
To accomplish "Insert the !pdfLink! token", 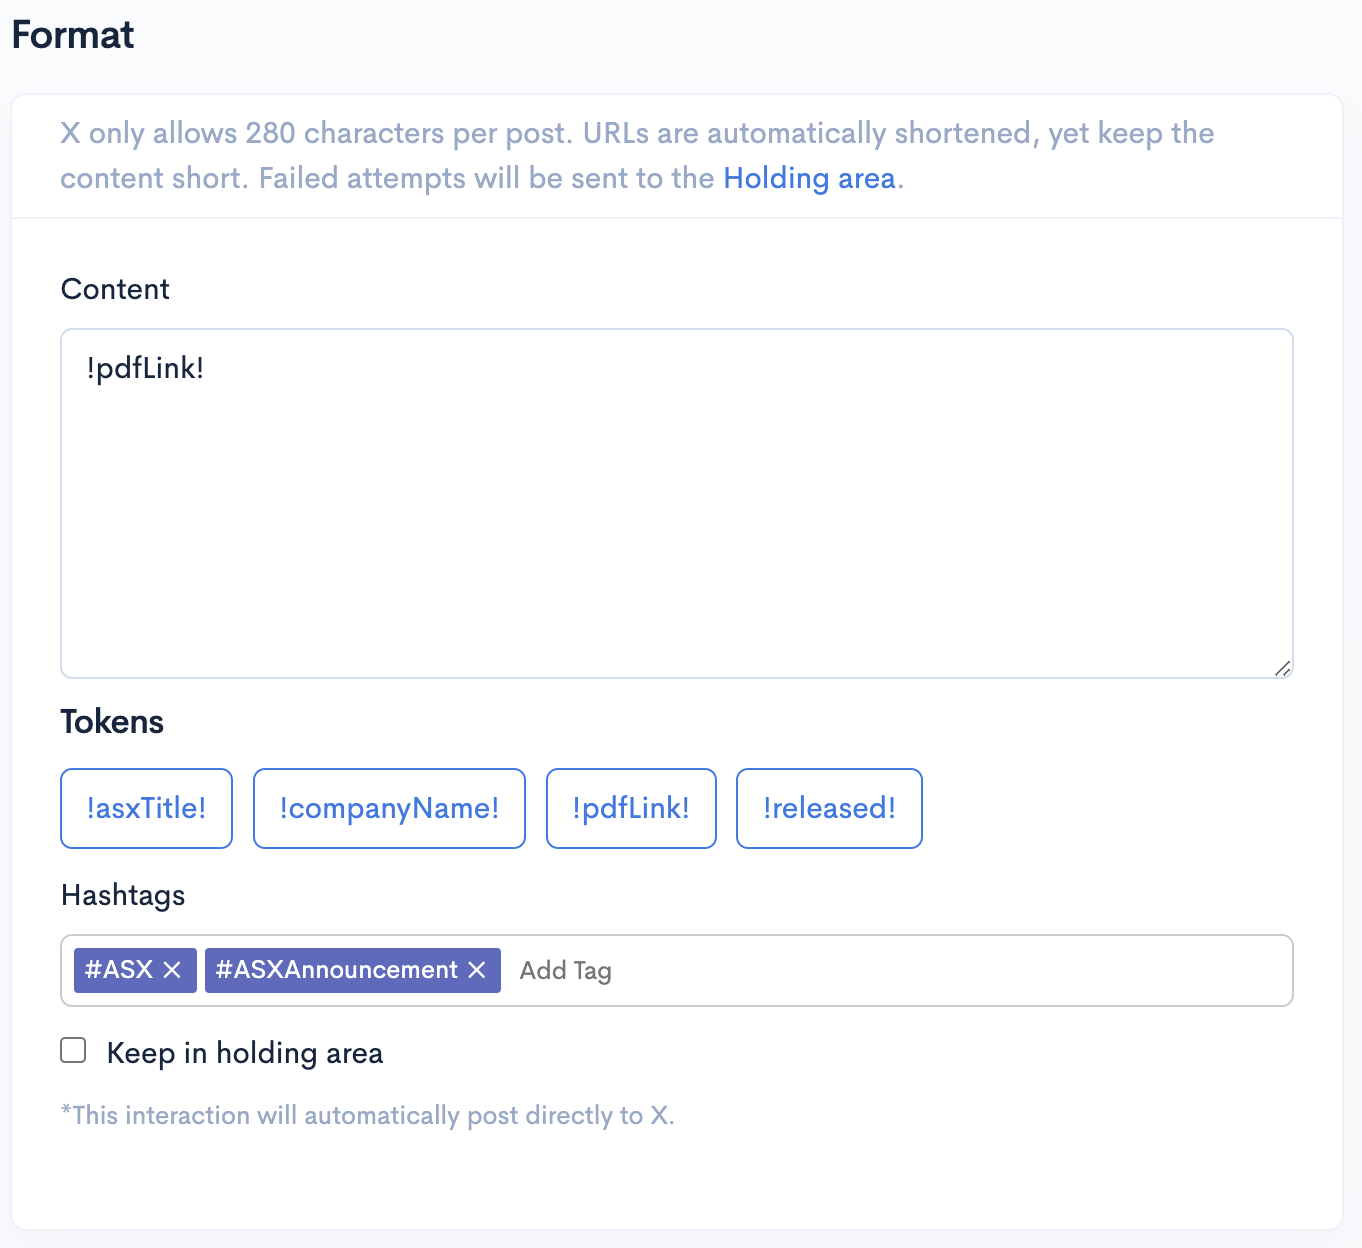I will pyautogui.click(x=631, y=808).
